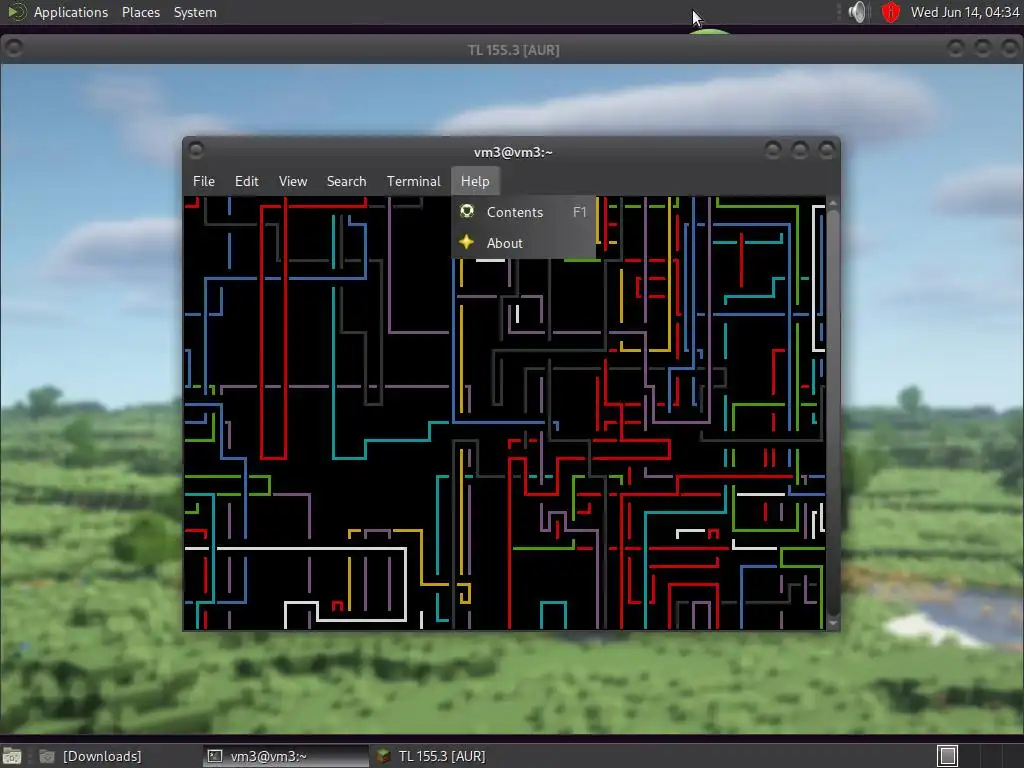This screenshot has width=1024, height=768.
Task: Open the clock showing Wed Jun 14
Action: pos(965,12)
